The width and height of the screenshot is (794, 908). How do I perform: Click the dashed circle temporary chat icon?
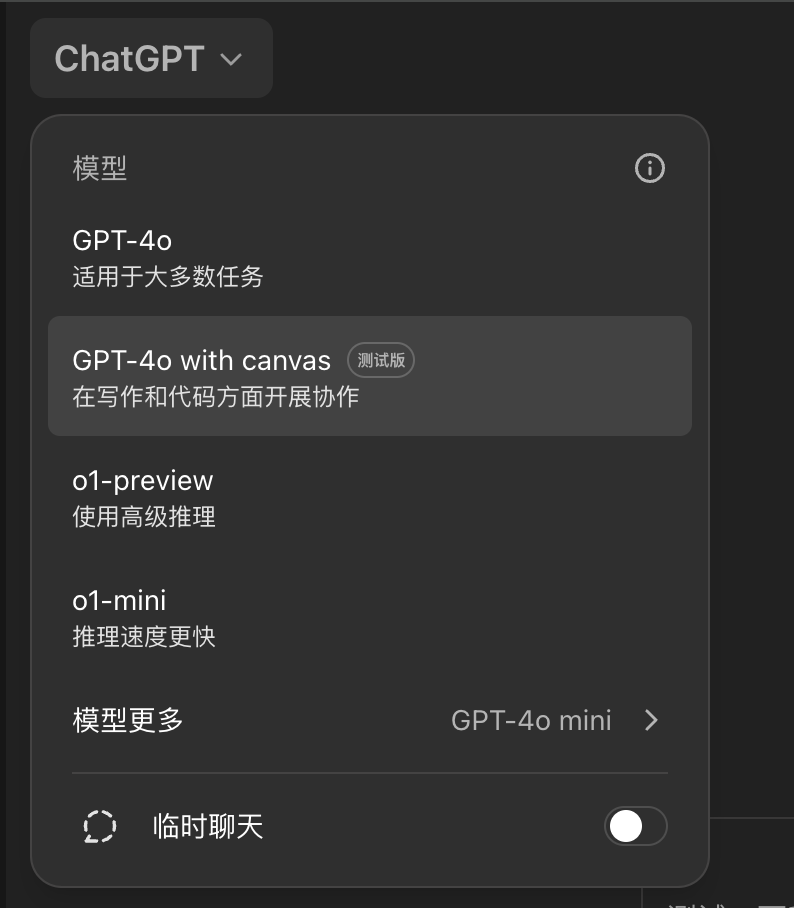99,827
